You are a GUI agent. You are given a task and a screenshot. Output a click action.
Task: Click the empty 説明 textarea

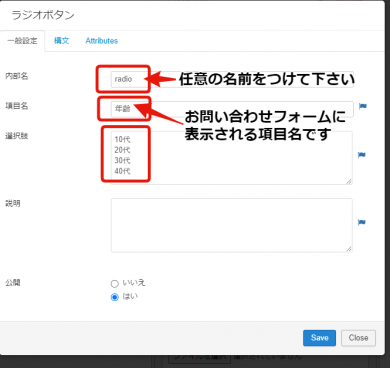pos(232,225)
